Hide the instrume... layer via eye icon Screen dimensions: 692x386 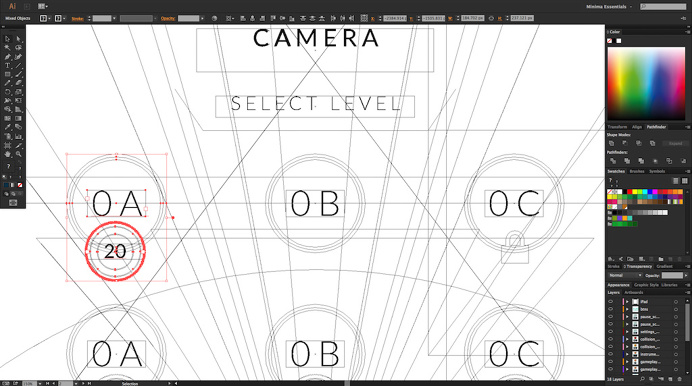point(611,354)
